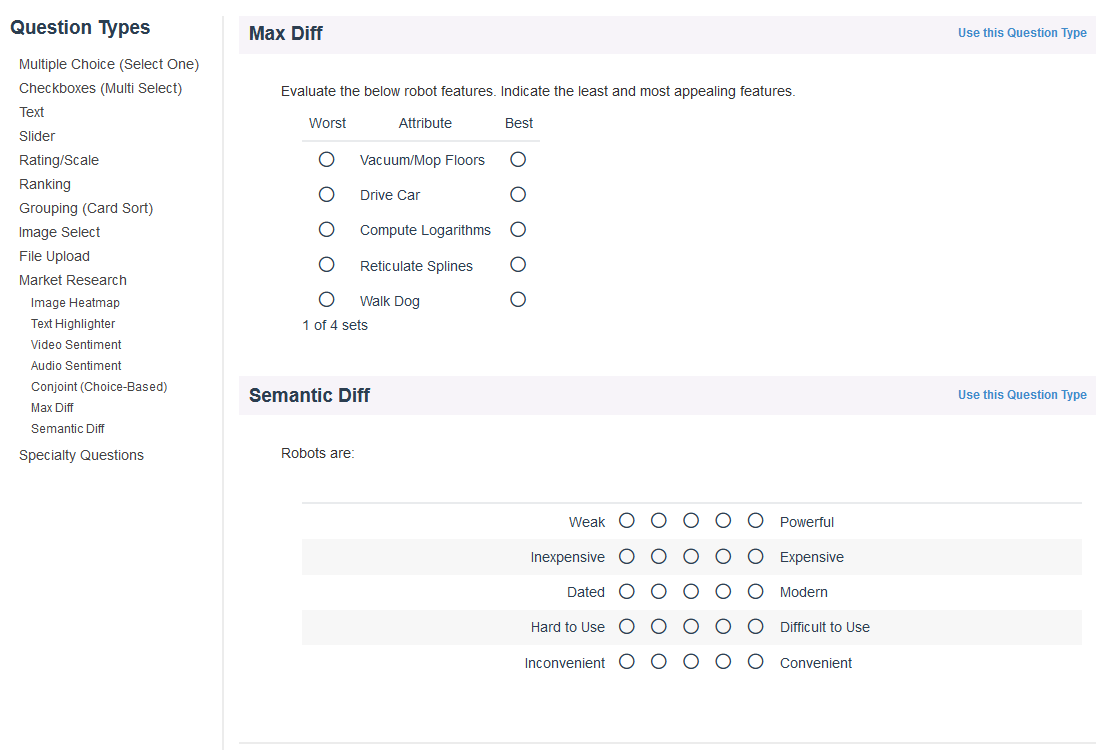Mark Vacuum/Mop Floors as Worst
Screen dimensions: 1104x750
326,159
